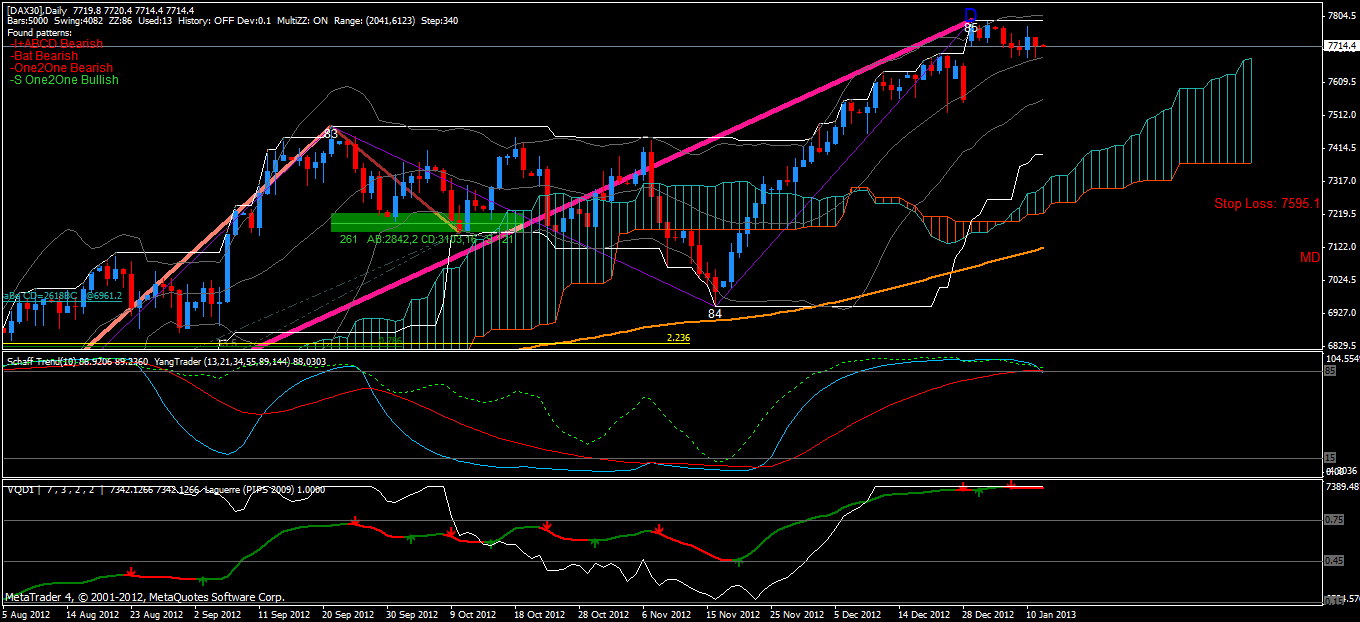Viewport: 1360px width, 622px height.
Task: Click price scale value 7609.5
Action: point(1341,82)
